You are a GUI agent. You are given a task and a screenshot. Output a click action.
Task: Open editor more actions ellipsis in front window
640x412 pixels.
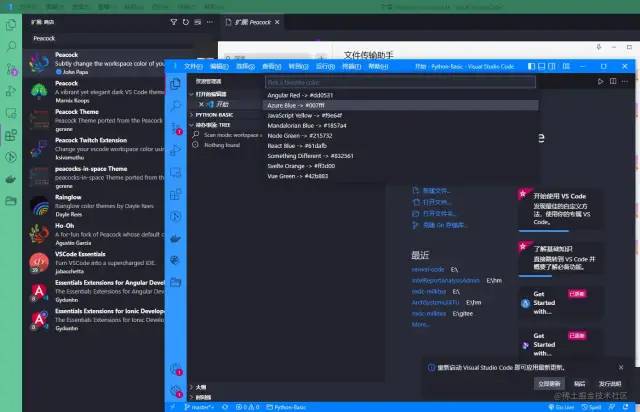624,82
